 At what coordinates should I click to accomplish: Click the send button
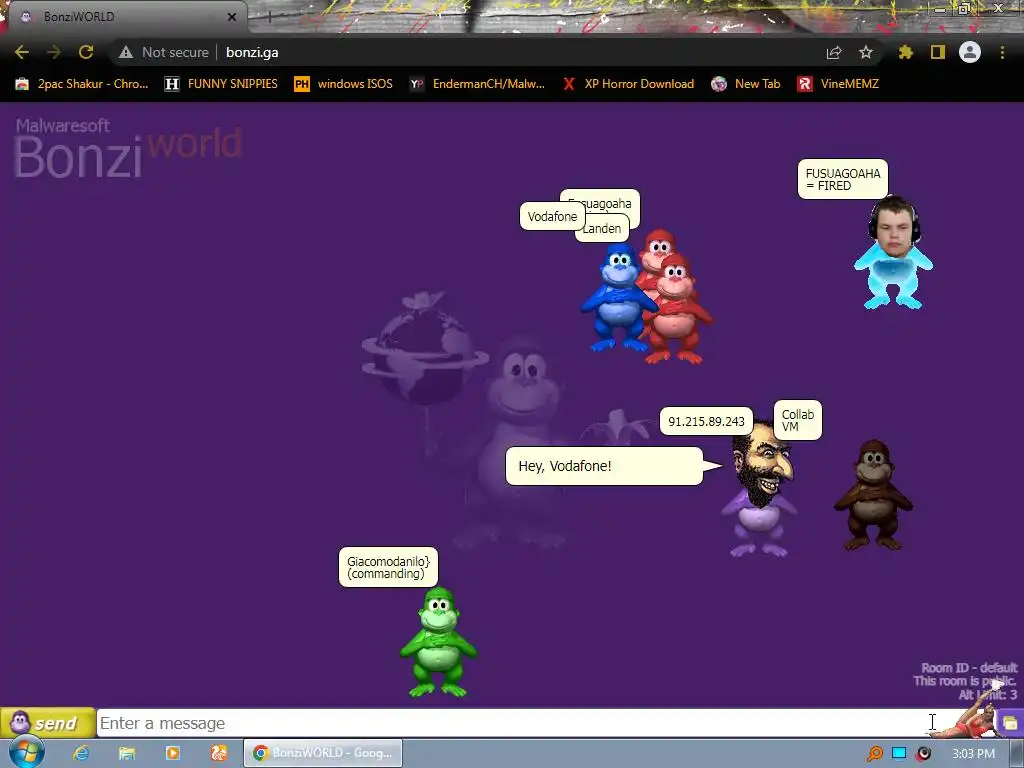point(48,723)
